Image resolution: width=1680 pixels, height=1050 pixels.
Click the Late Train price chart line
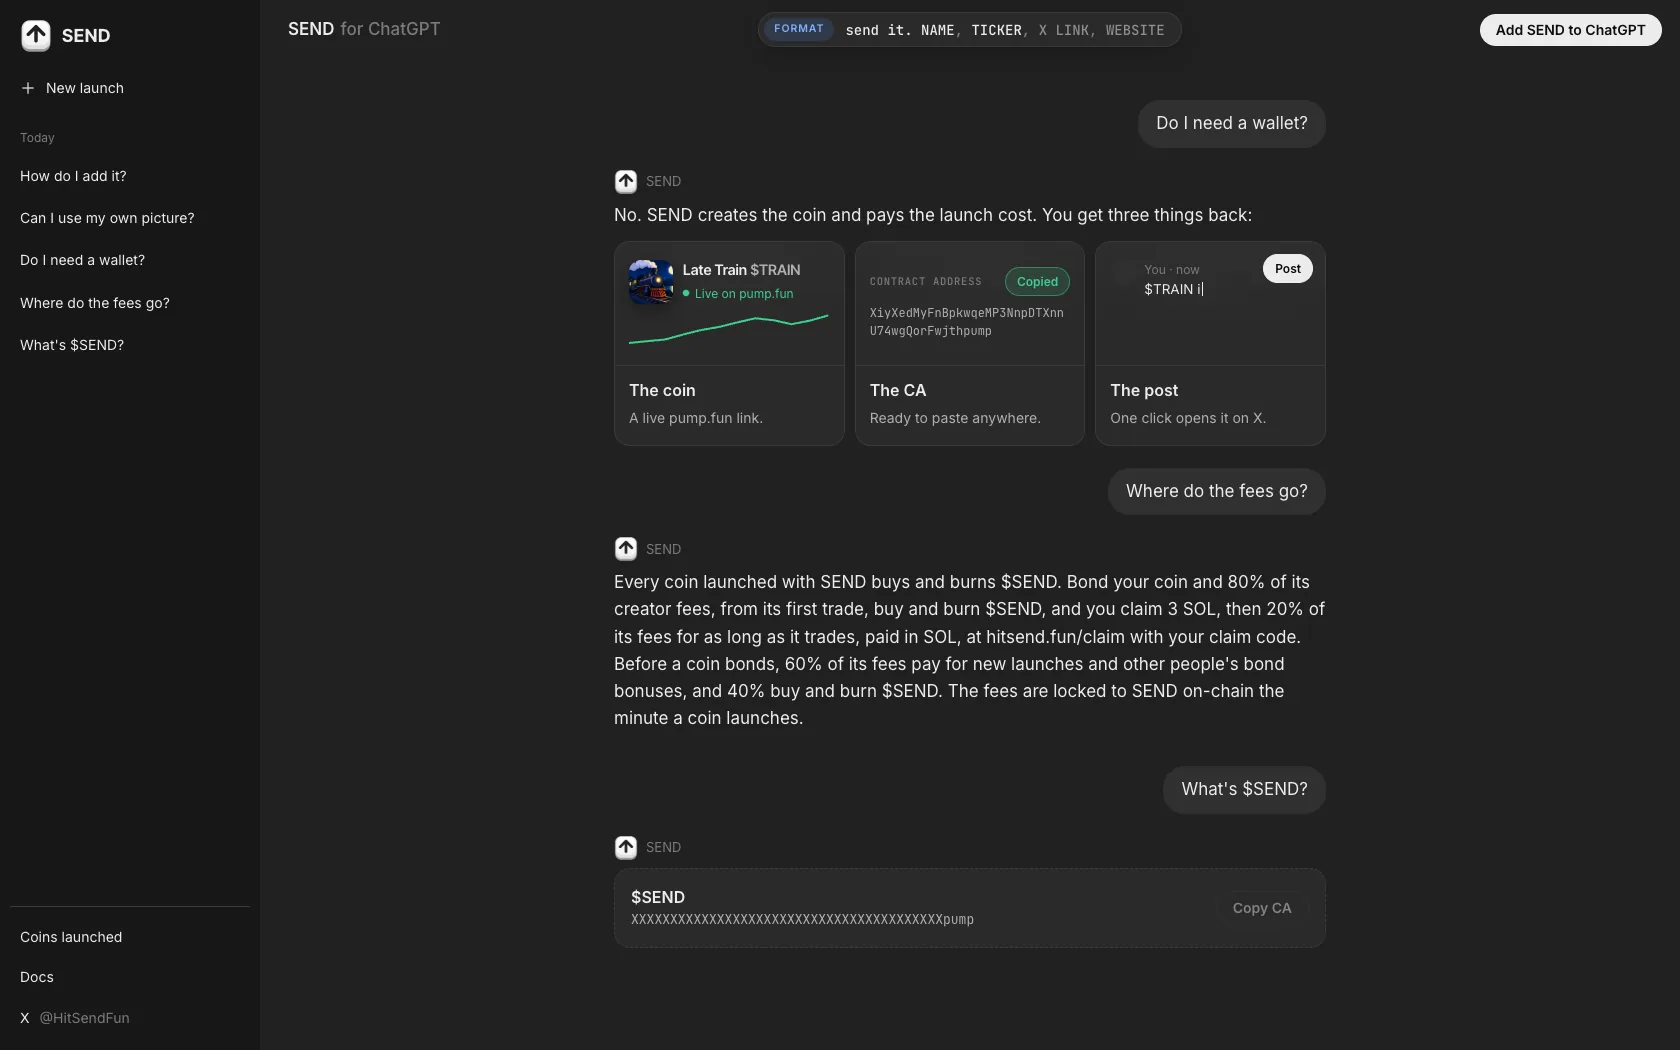728,329
